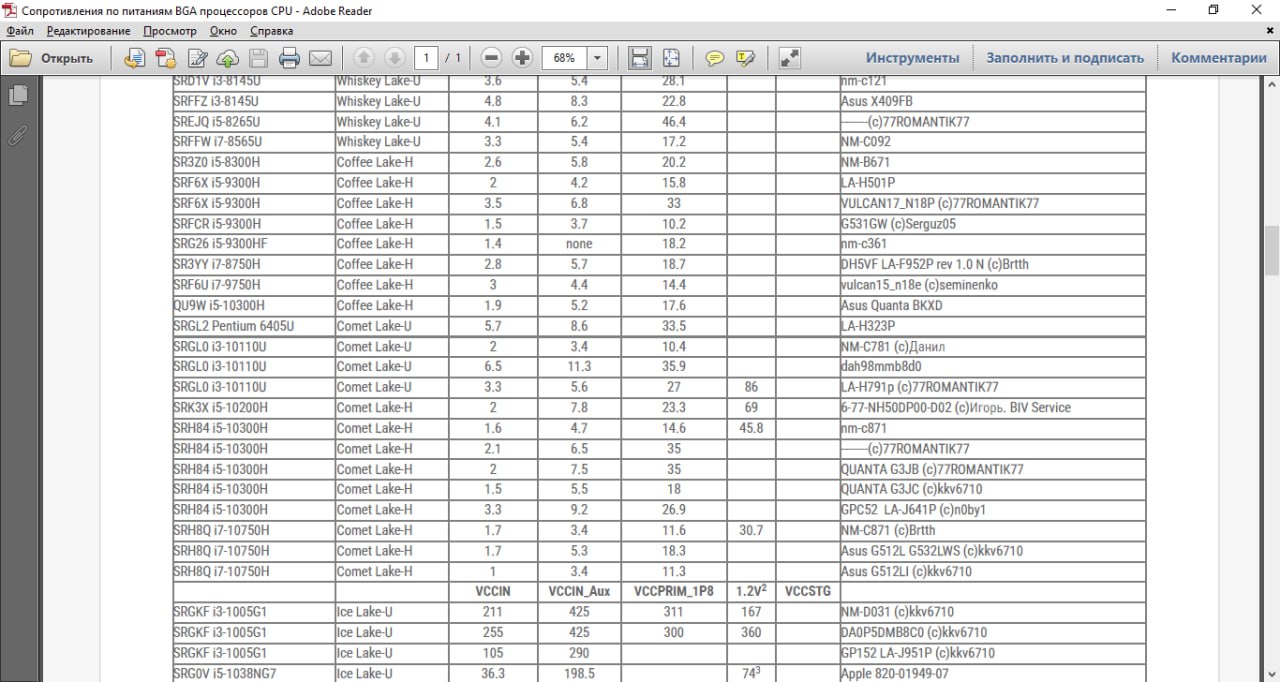Click the sign document pen icon
1280x682 pixels.
(x=197, y=58)
